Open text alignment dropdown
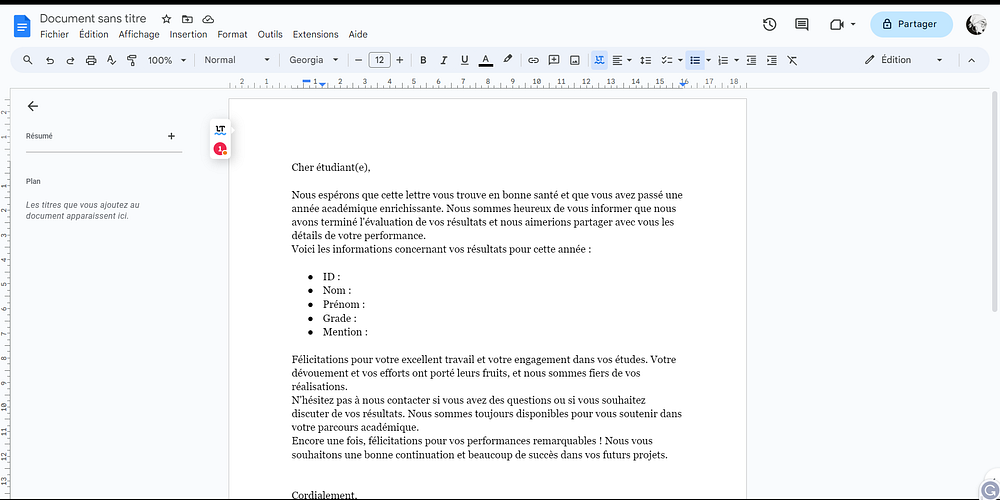 coord(622,61)
